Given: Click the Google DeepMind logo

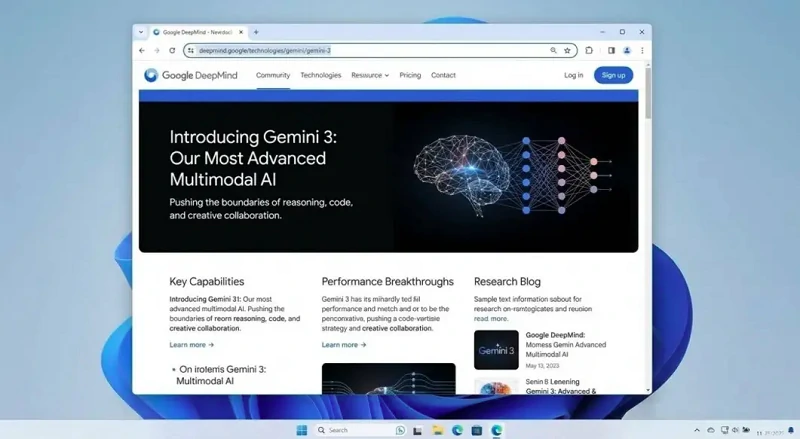Looking at the screenshot, I should pyautogui.click(x=191, y=75).
